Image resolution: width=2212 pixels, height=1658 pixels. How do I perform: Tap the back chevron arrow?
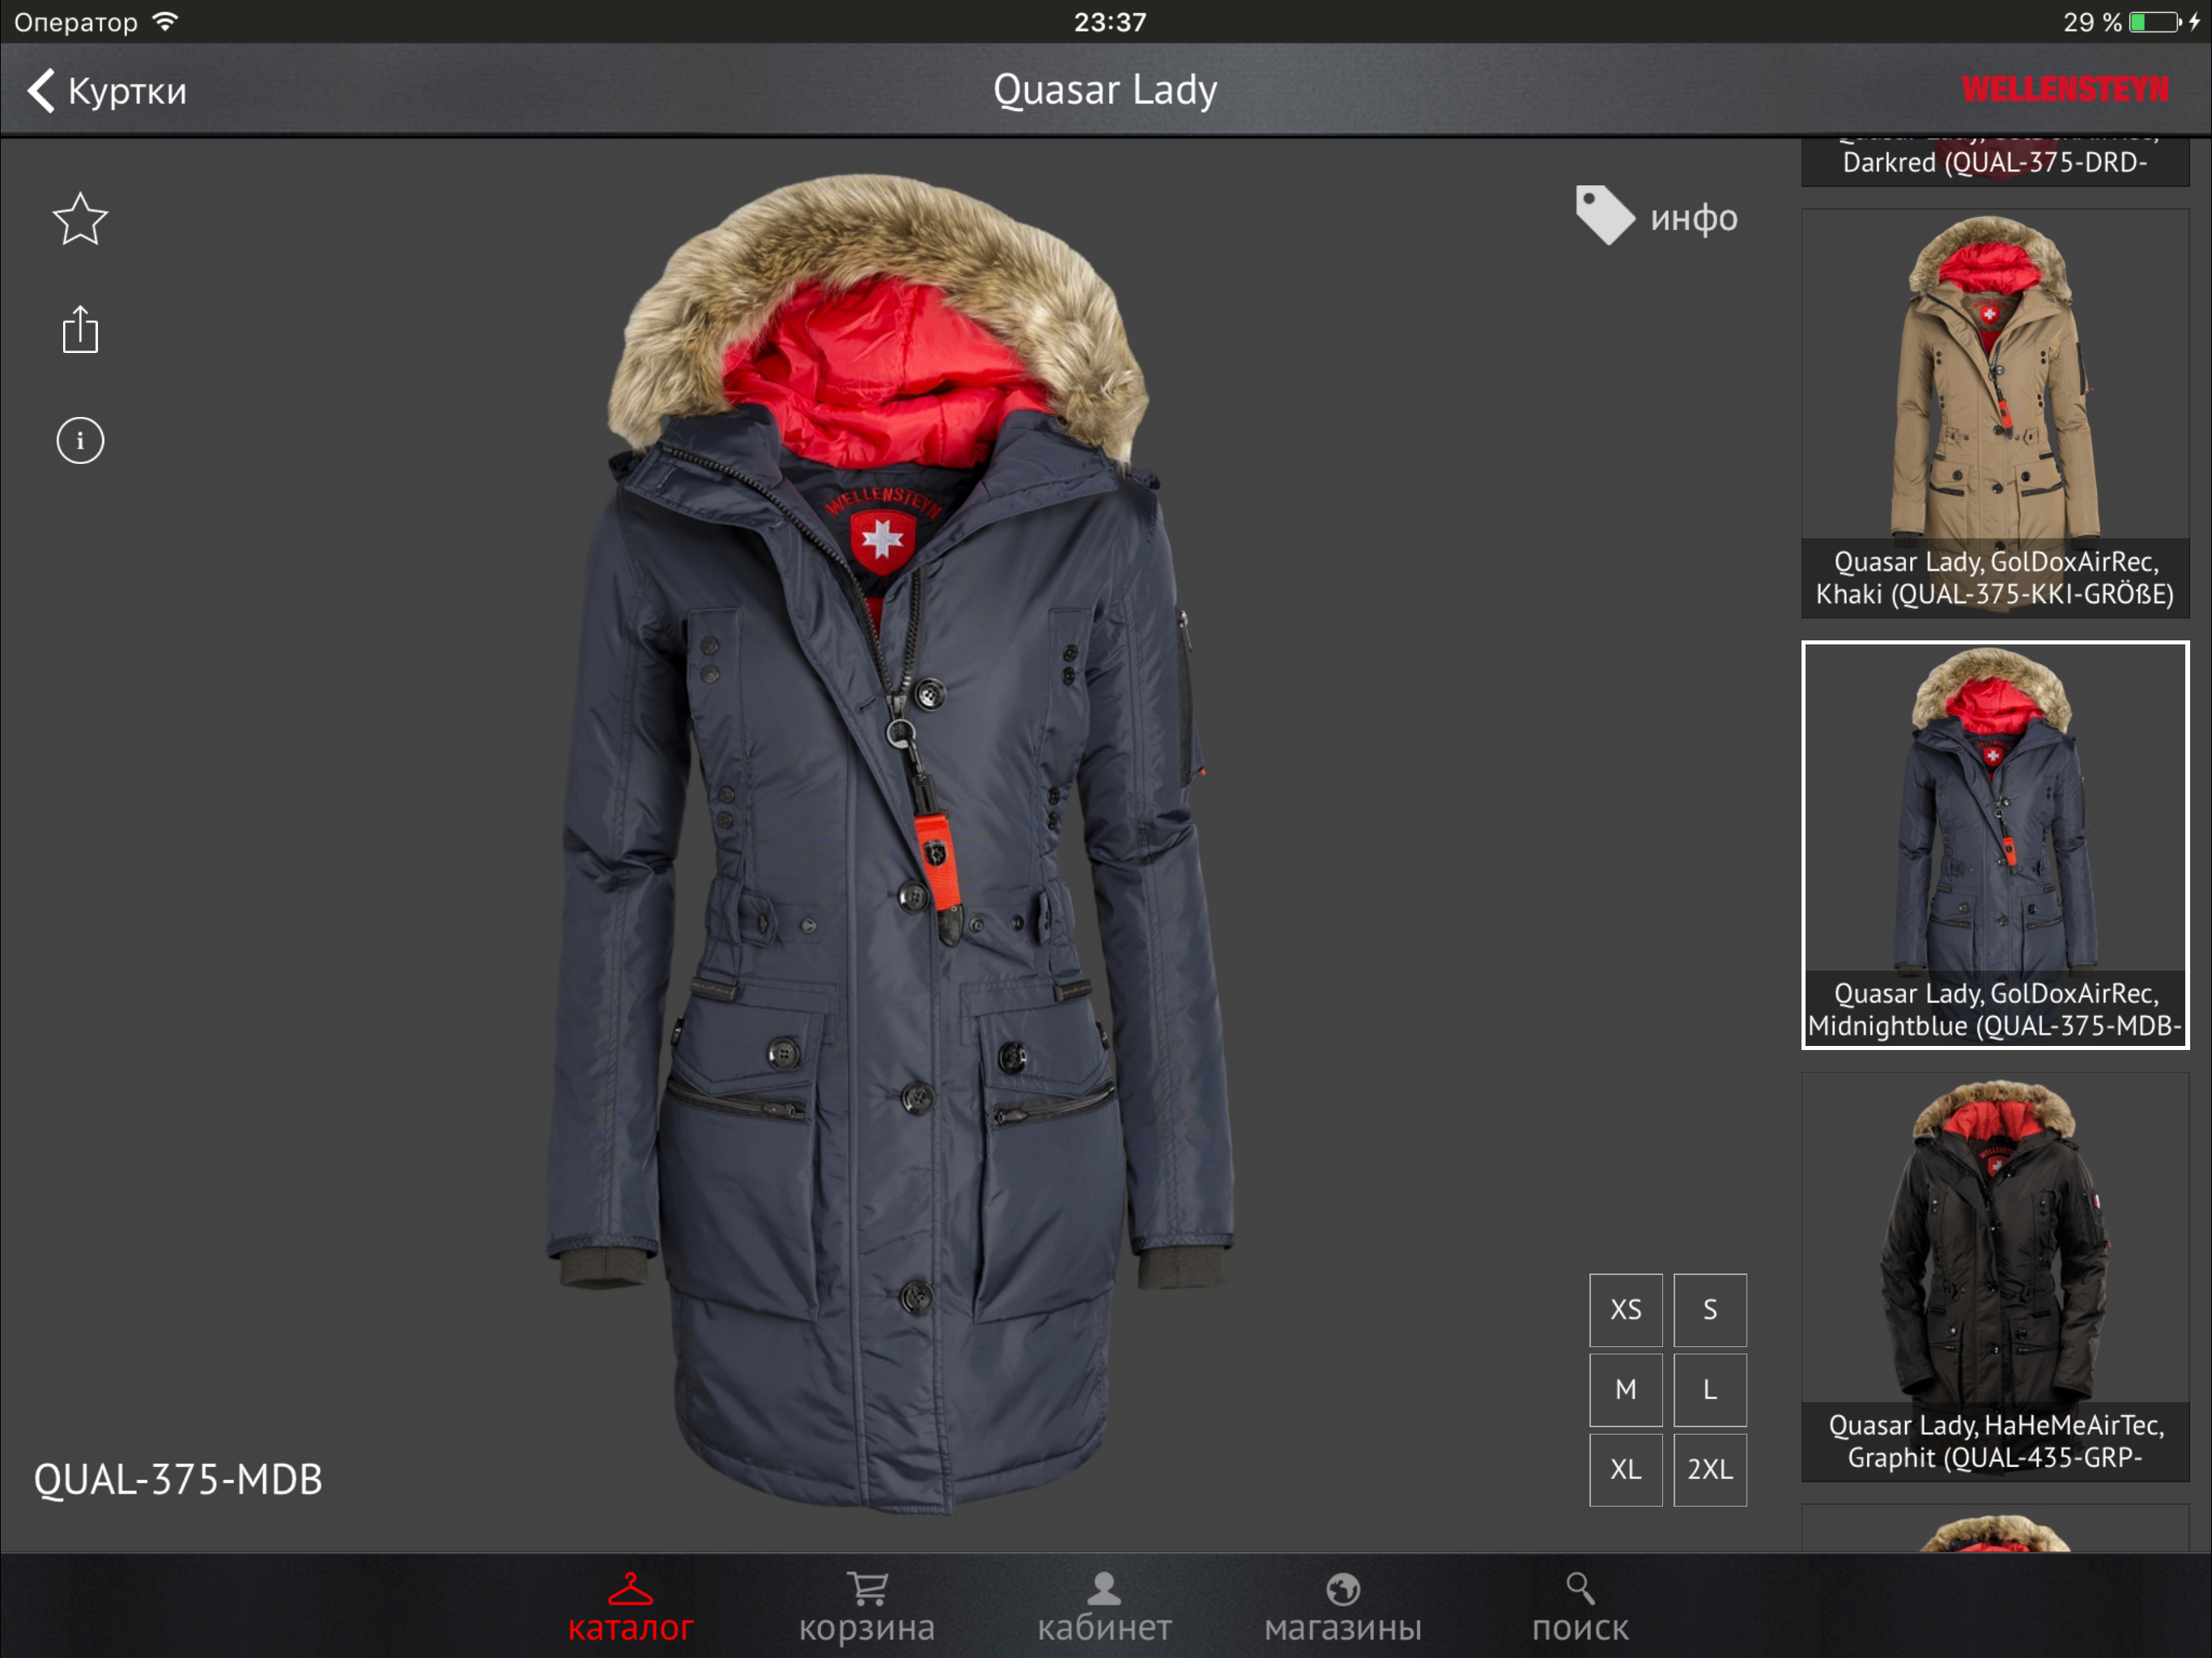pyautogui.click(x=41, y=90)
